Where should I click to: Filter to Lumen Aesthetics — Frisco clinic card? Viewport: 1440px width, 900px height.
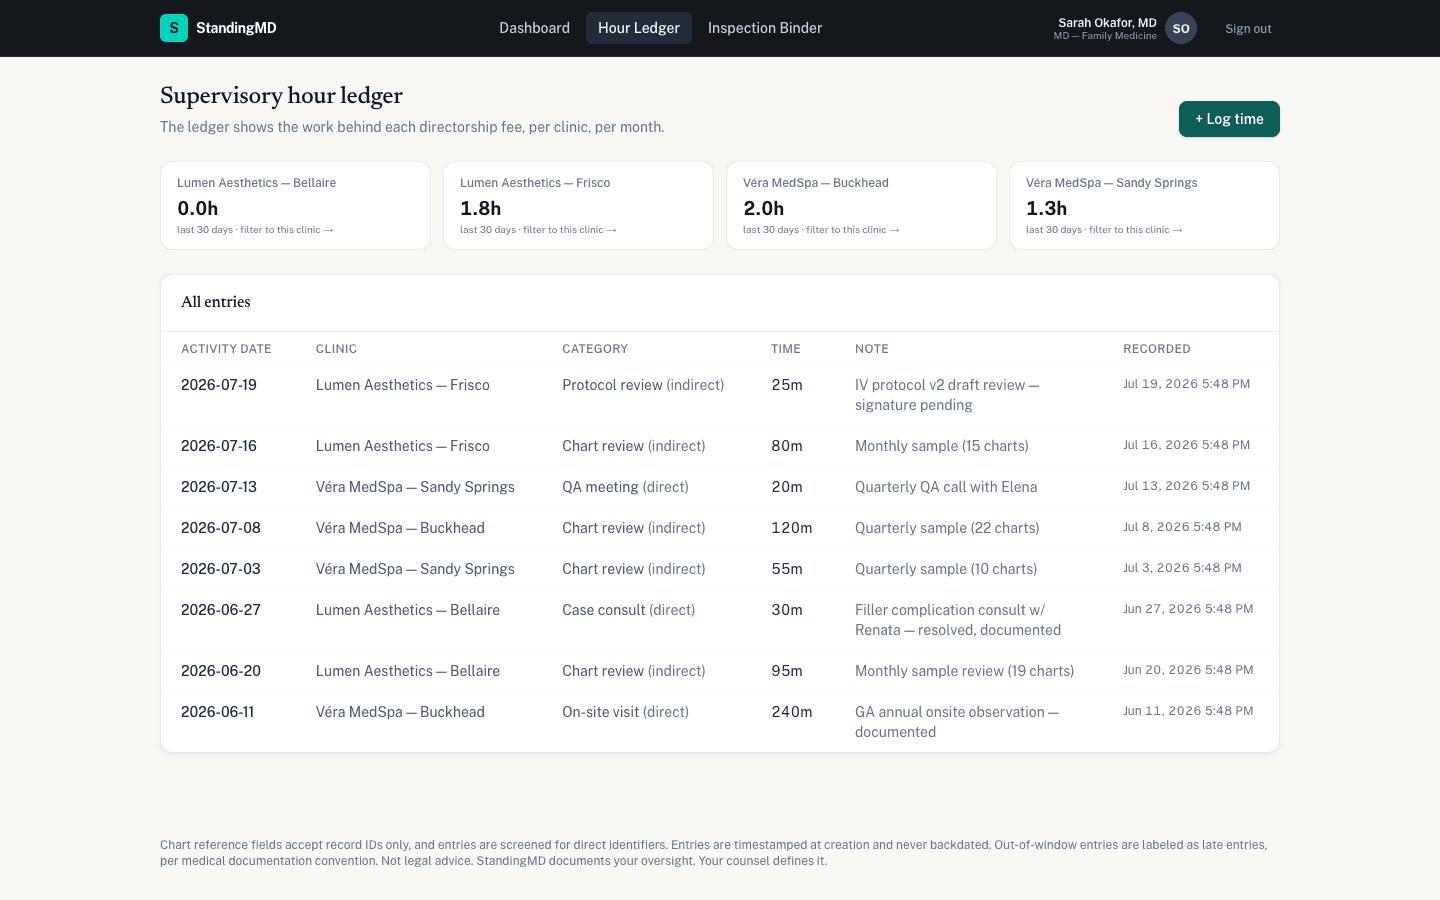click(x=578, y=205)
